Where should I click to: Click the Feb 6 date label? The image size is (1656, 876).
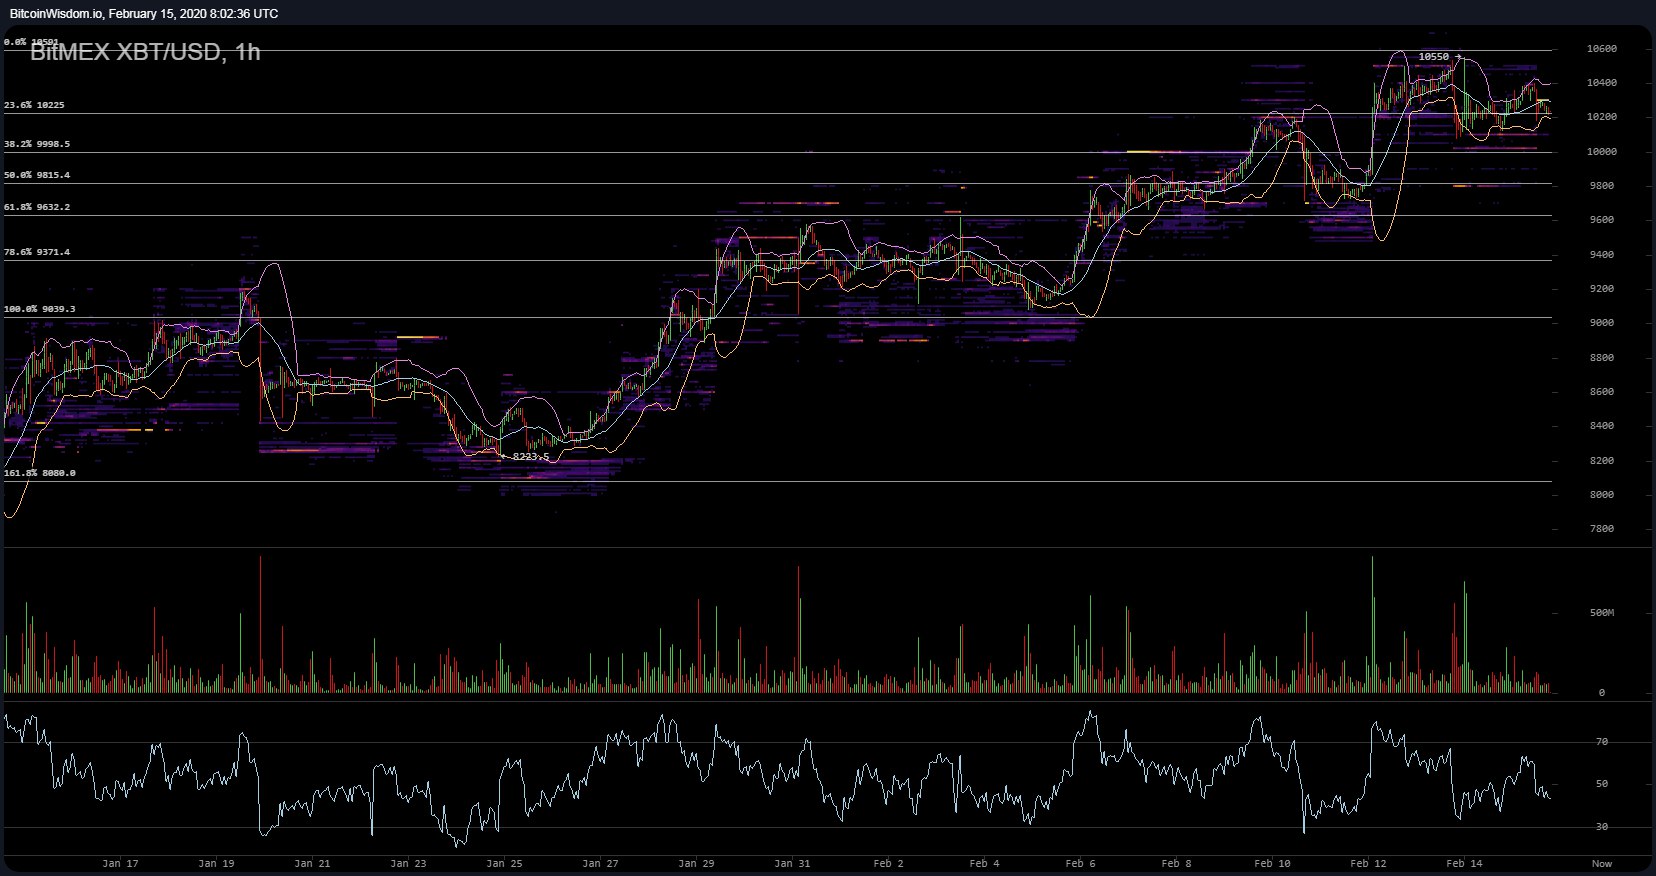click(x=1080, y=863)
